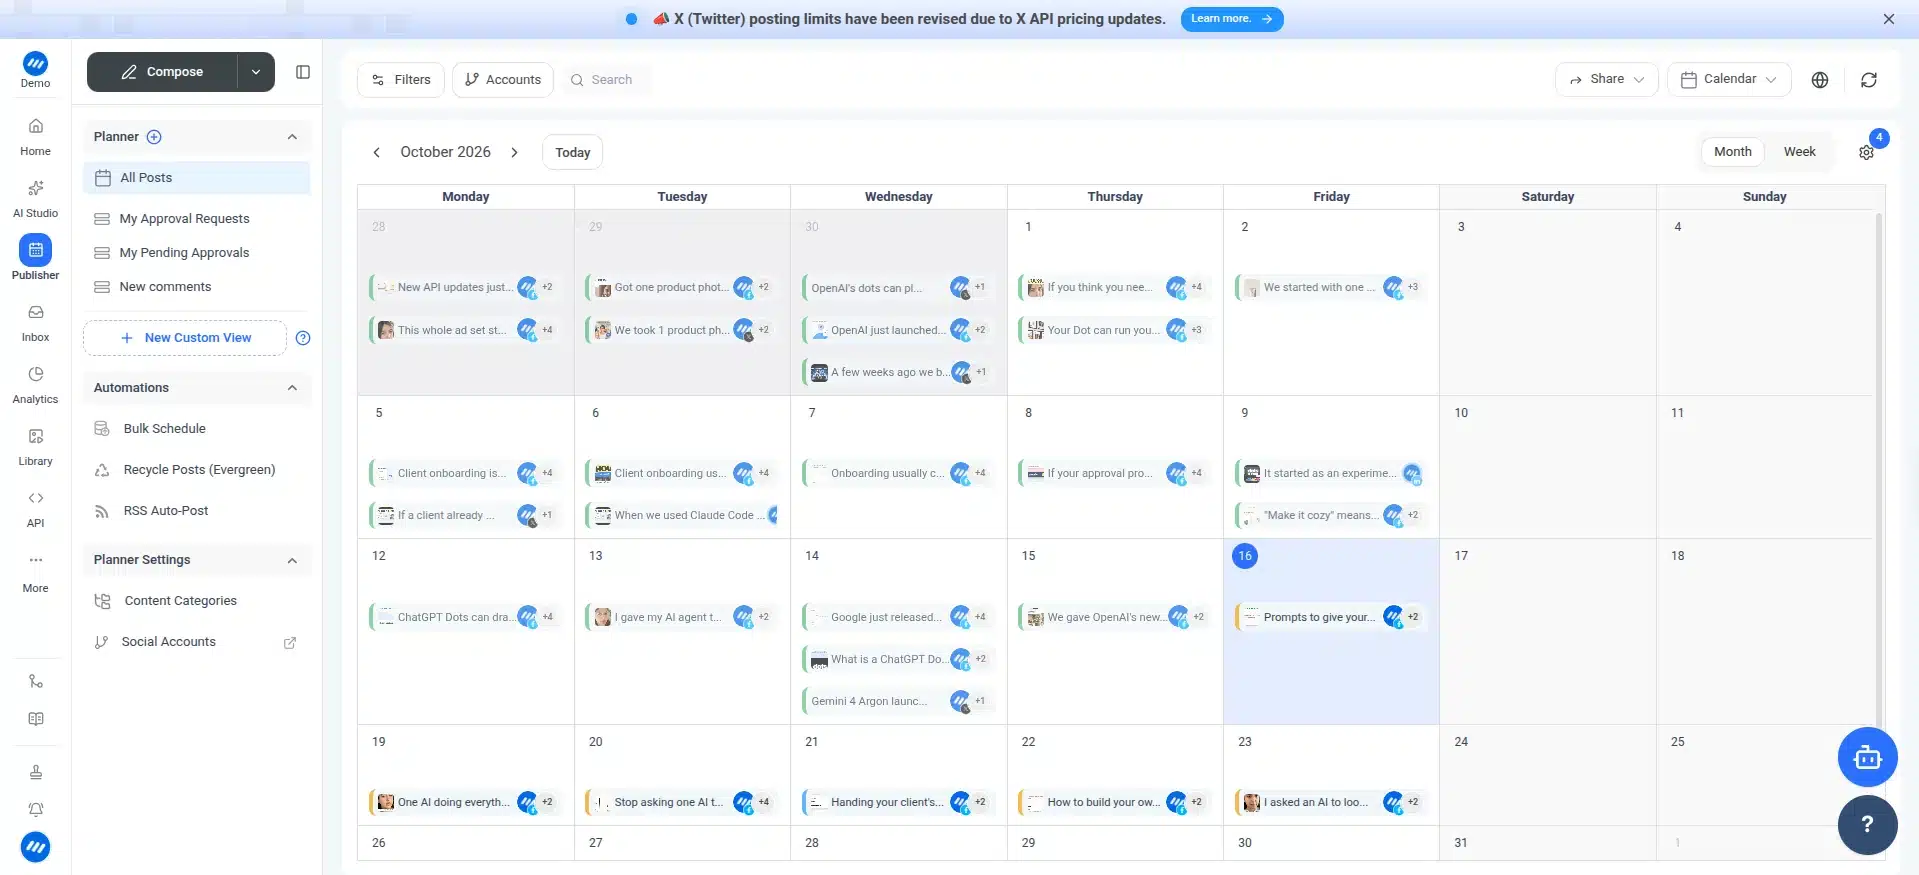Image resolution: width=1919 pixels, height=875 pixels.
Task: Open the Analytics section
Action: click(x=35, y=385)
